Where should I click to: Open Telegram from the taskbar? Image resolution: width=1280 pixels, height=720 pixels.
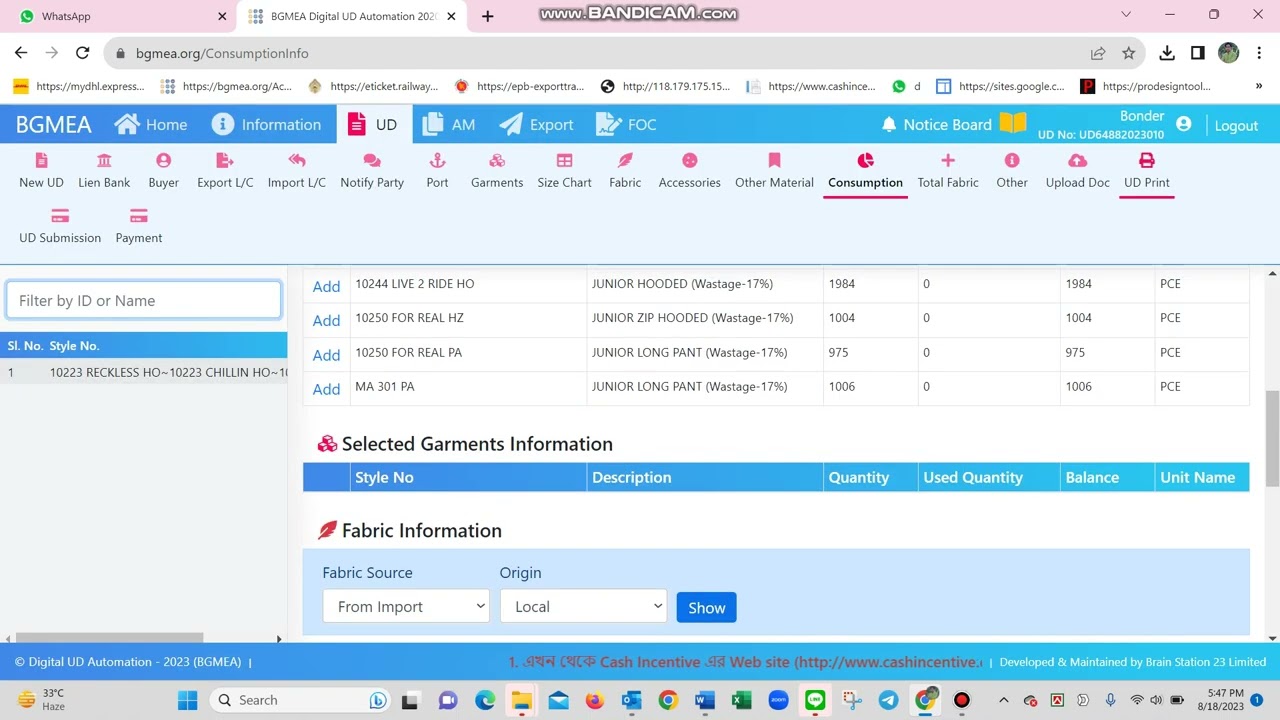(888, 700)
